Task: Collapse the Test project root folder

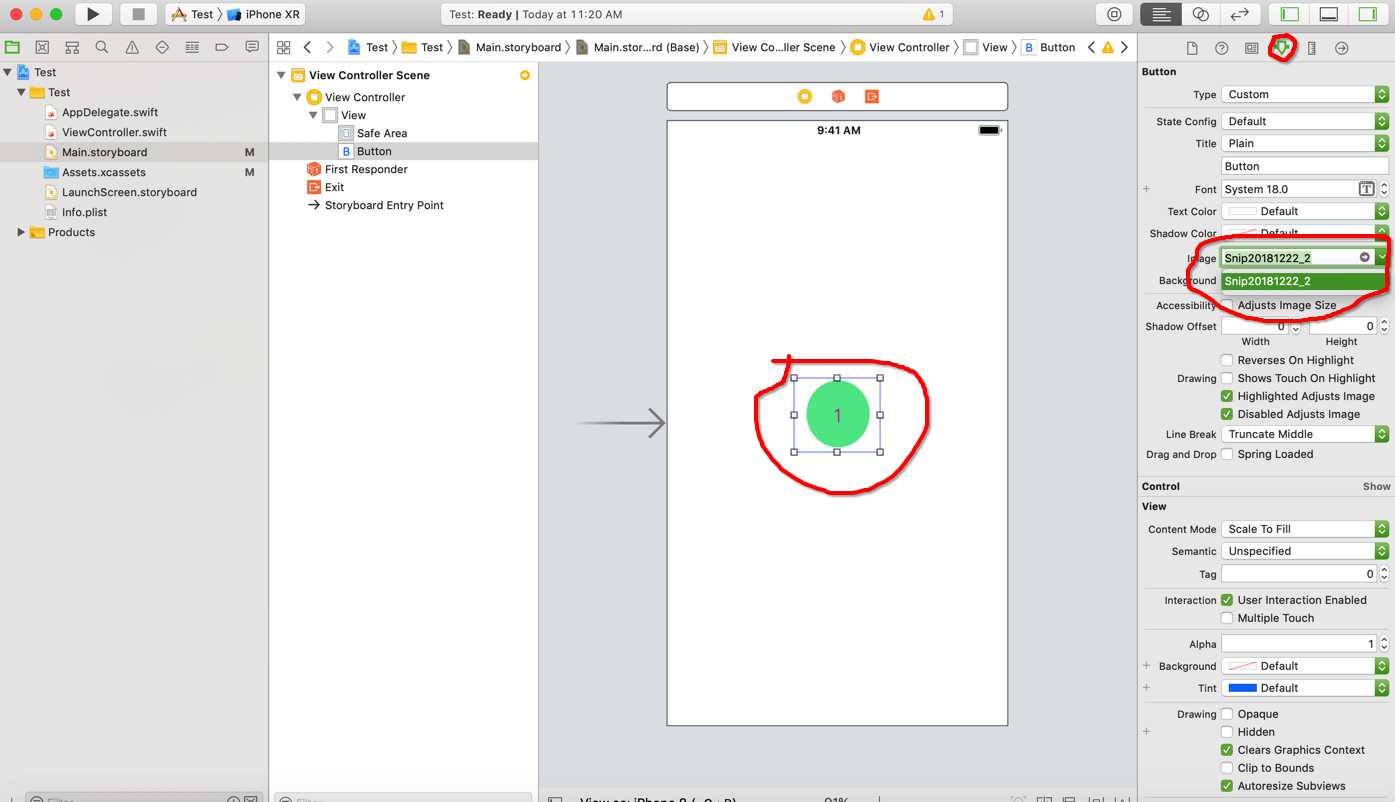Action: 8,72
